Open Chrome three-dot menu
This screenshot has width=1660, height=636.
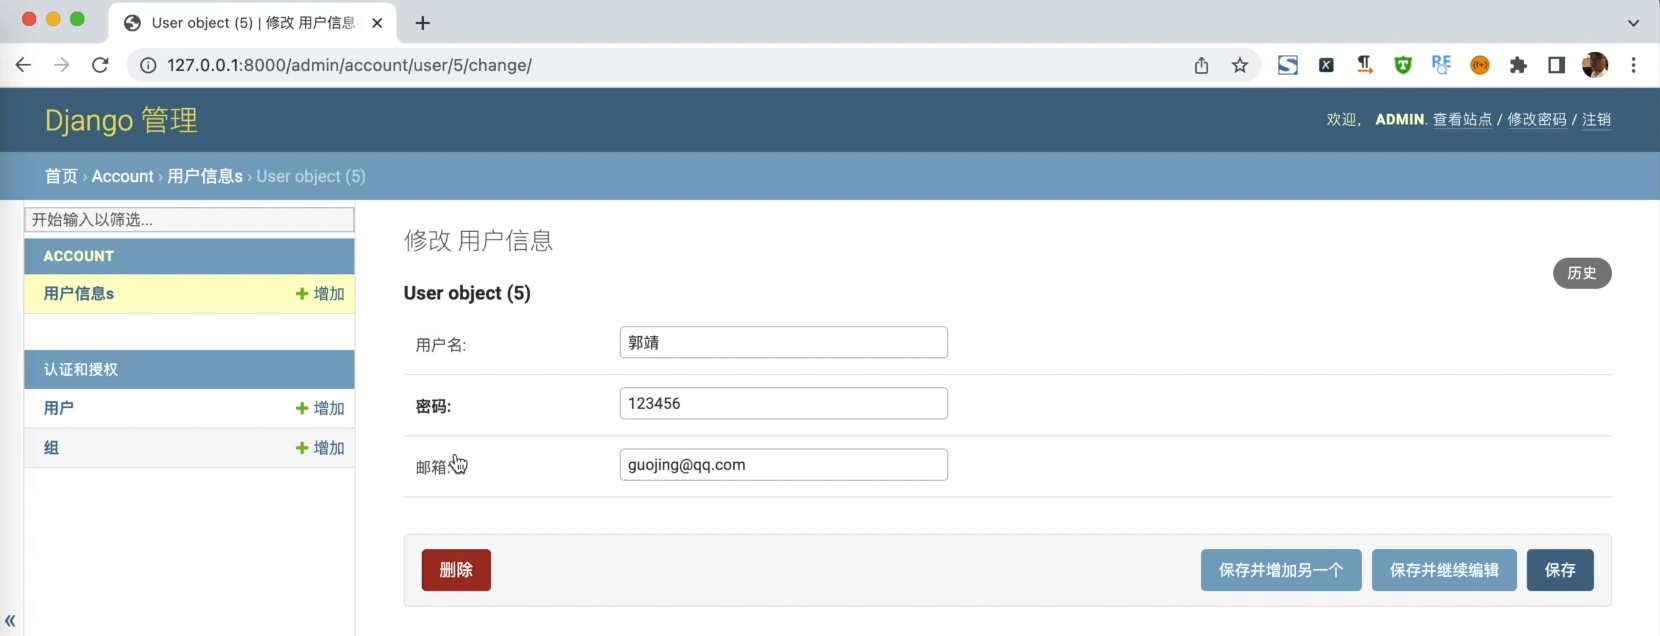pos(1633,65)
